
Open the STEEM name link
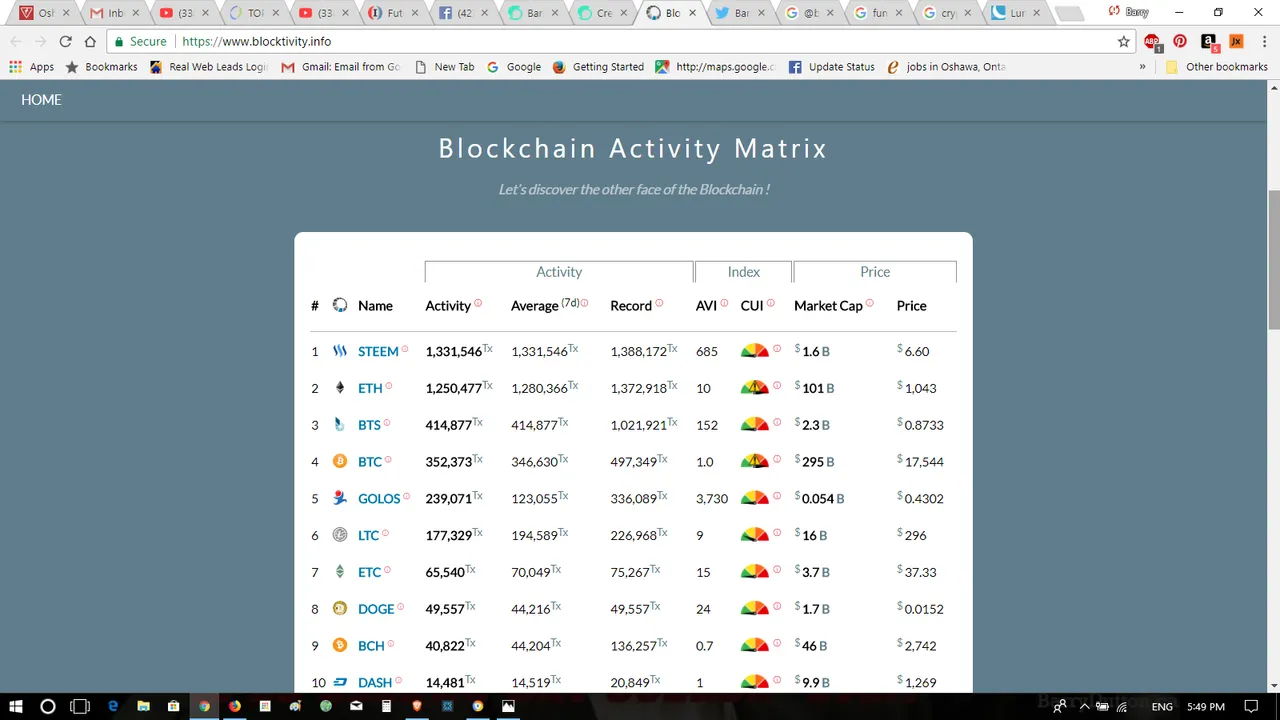378,351
